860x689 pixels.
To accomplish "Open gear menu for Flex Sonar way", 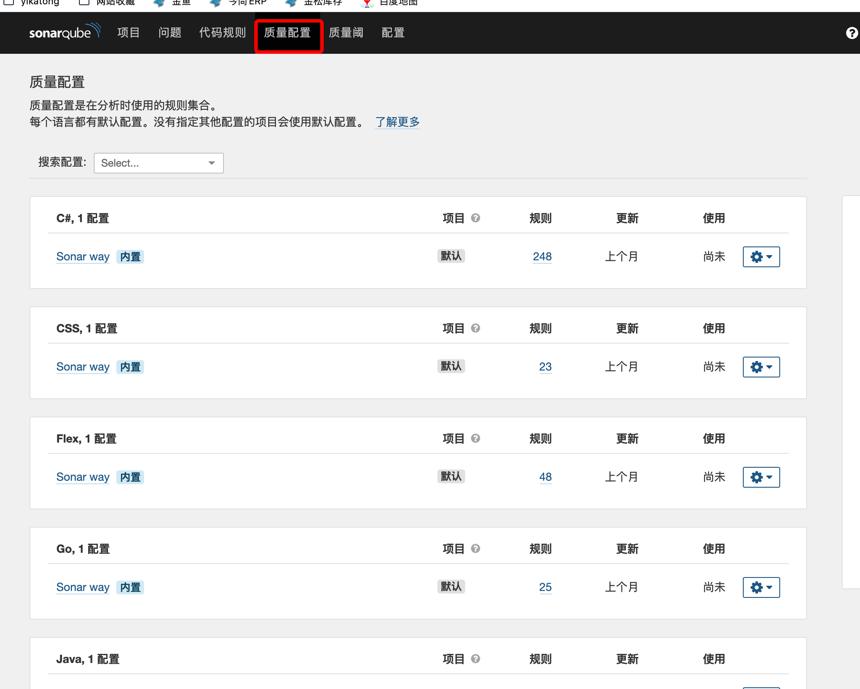I will pyautogui.click(x=761, y=477).
